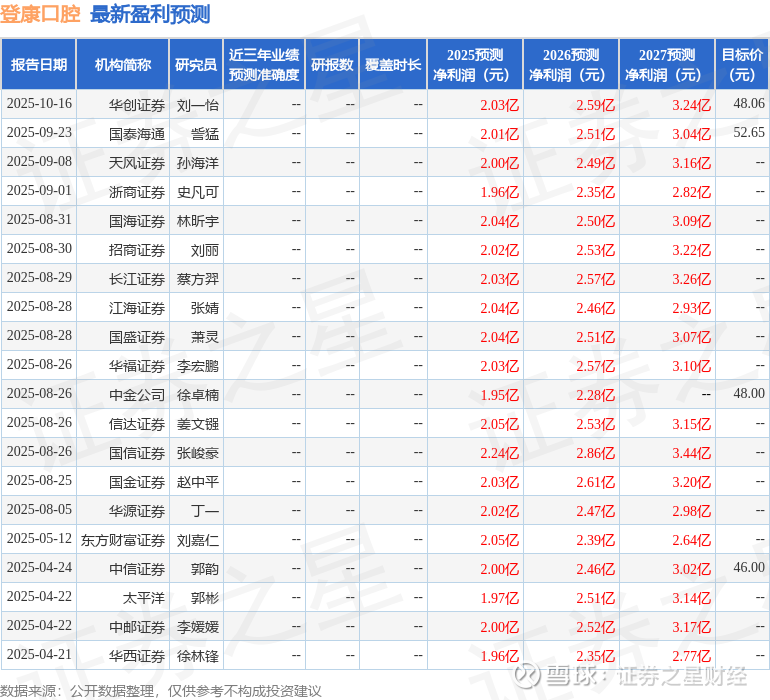The height and width of the screenshot is (700, 770).
Task: Click the 2027预测净利润 column header
Action: [667, 64]
